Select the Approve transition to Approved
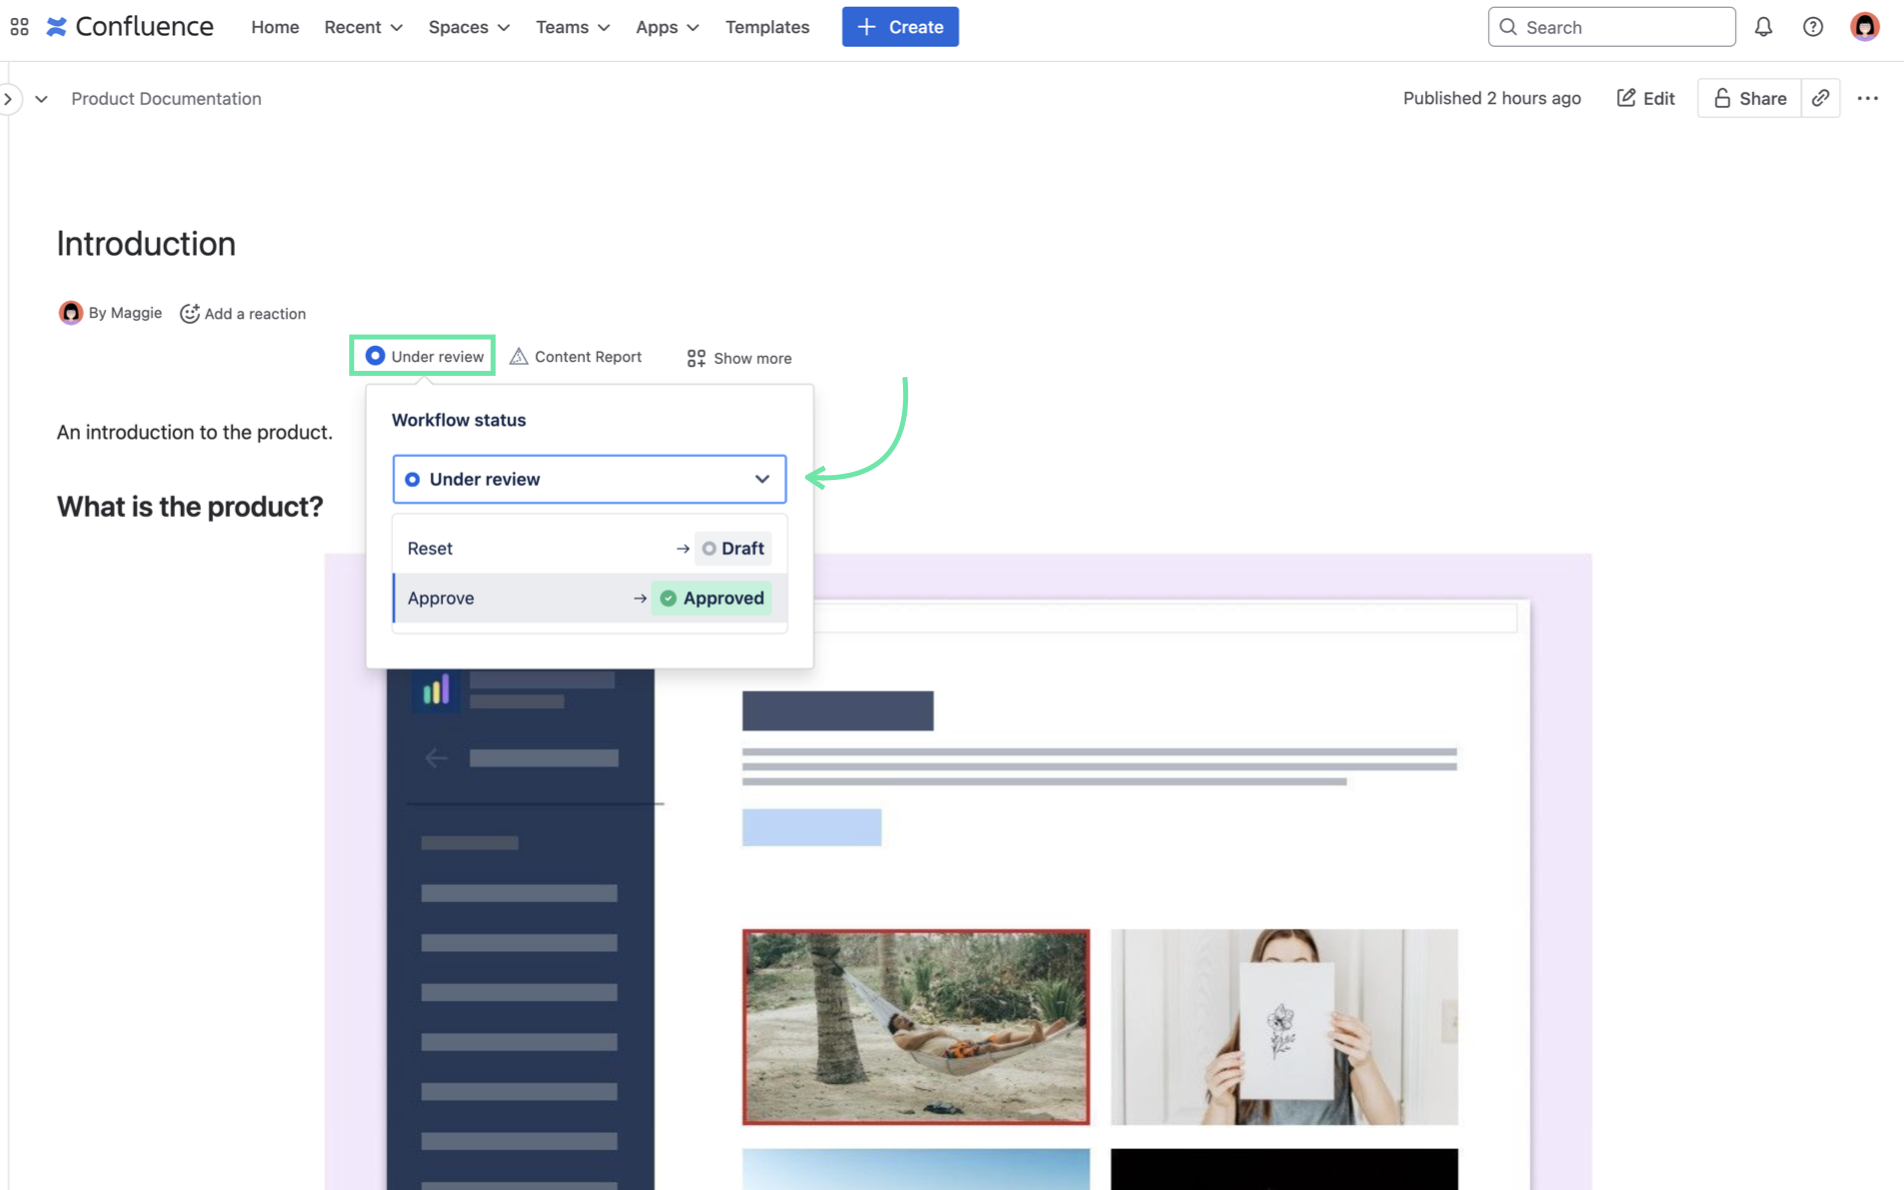 [x=589, y=598]
